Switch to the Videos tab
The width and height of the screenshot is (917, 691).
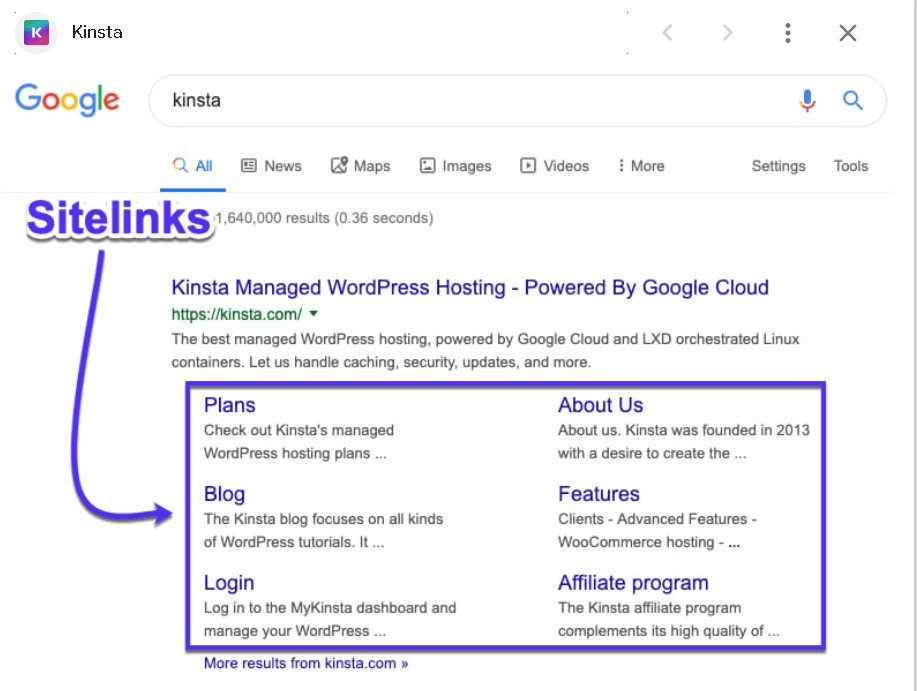[x=554, y=166]
